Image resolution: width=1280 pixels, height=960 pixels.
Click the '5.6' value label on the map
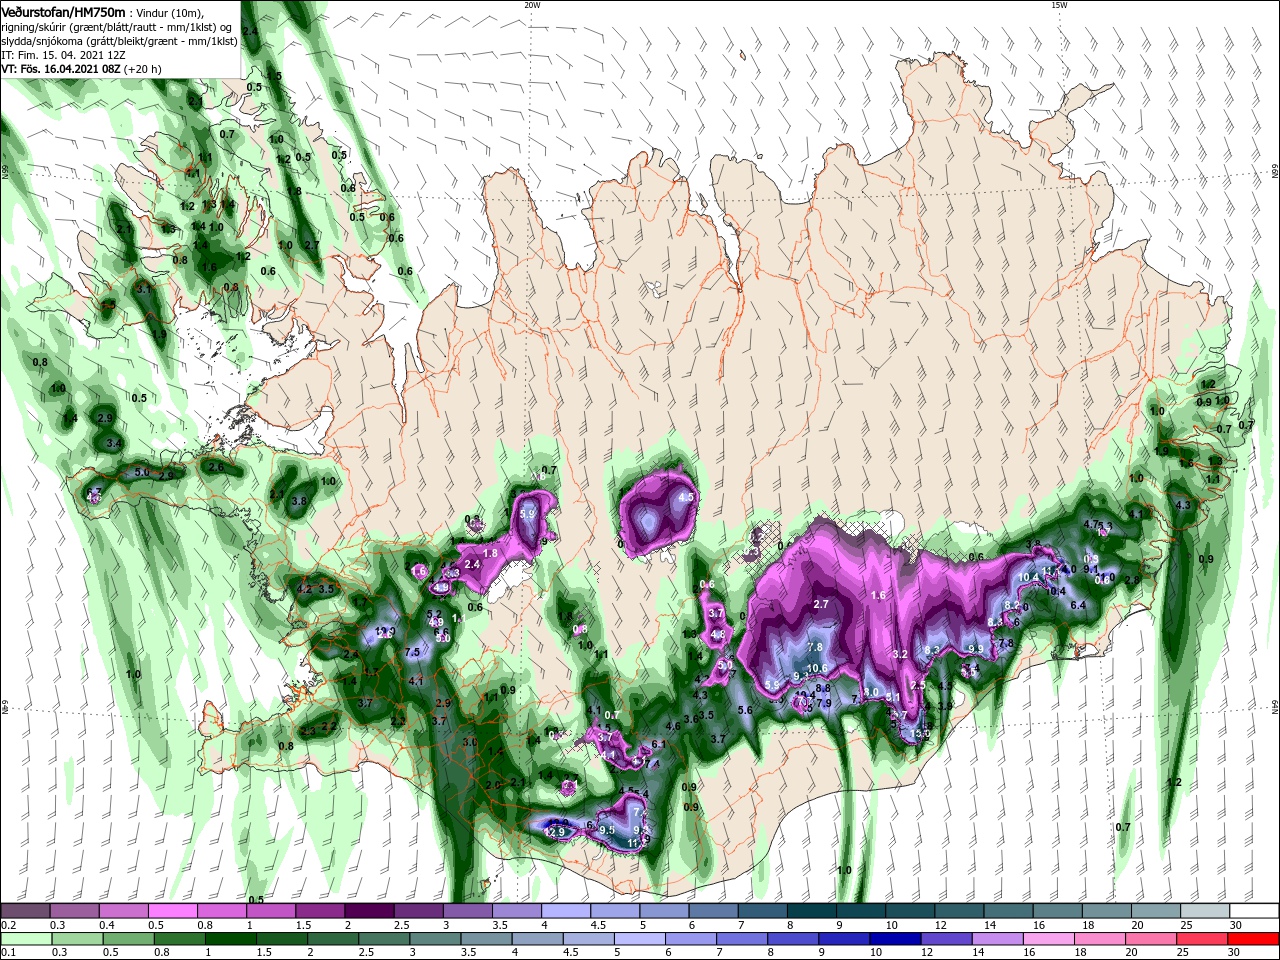744,710
